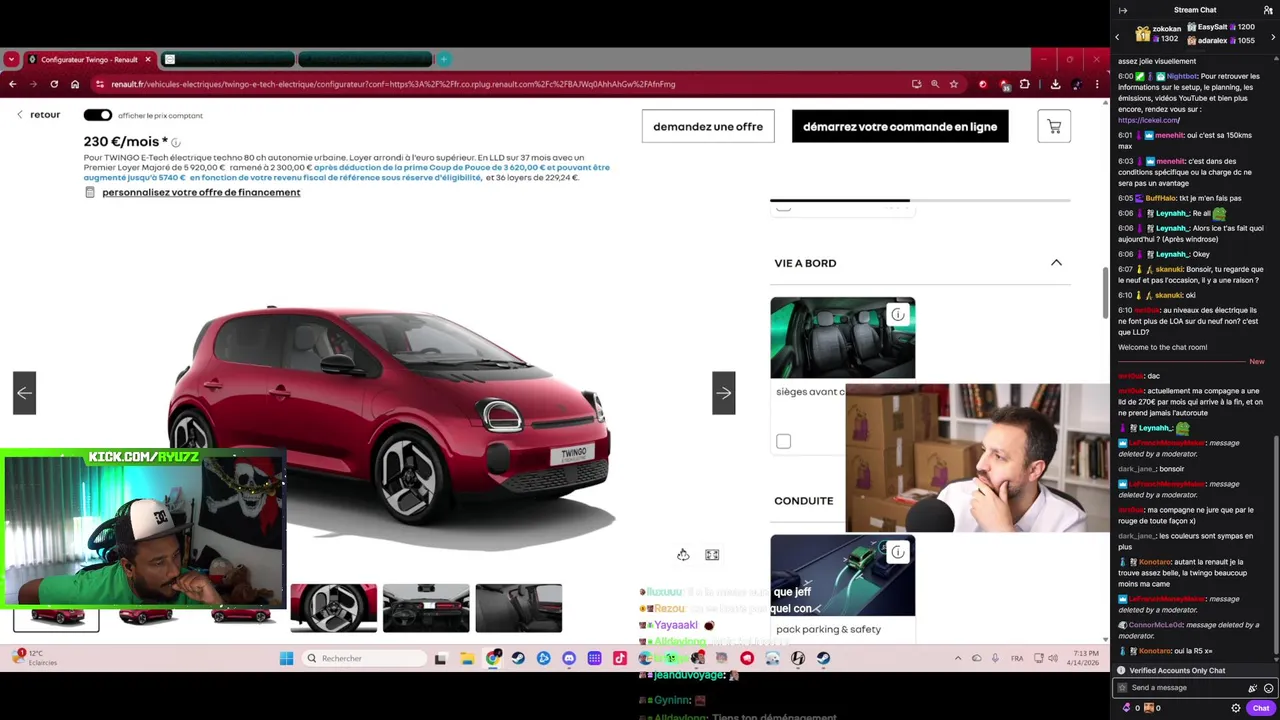Collapse the Stream Chat panel

click(1123, 10)
